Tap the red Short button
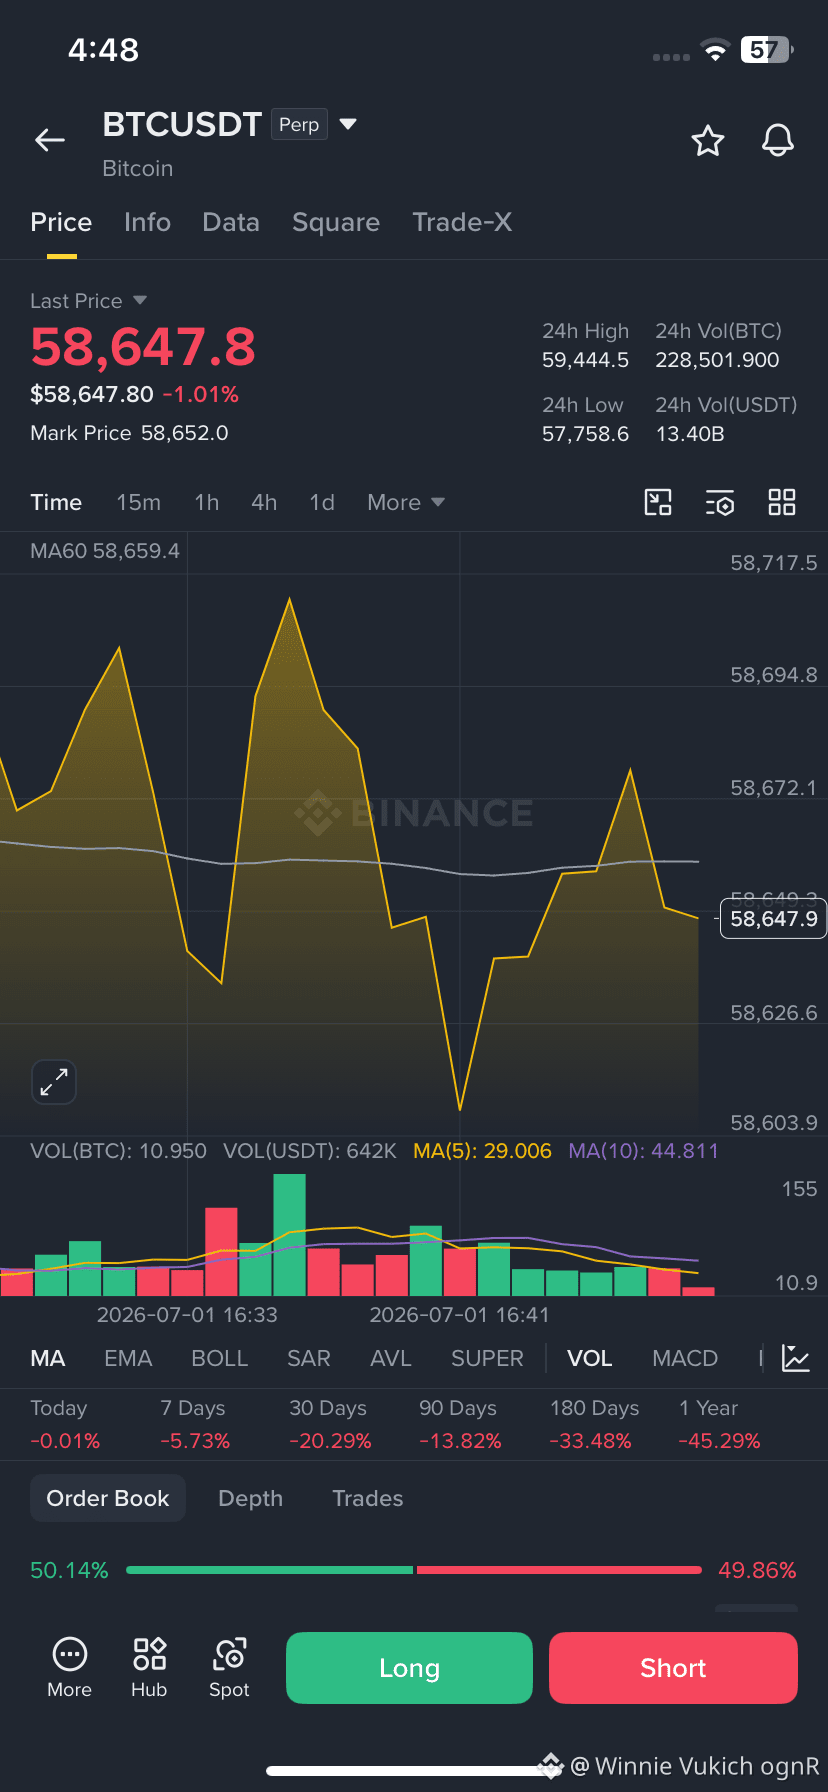Image resolution: width=828 pixels, height=1792 pixels. (673, 1668)
